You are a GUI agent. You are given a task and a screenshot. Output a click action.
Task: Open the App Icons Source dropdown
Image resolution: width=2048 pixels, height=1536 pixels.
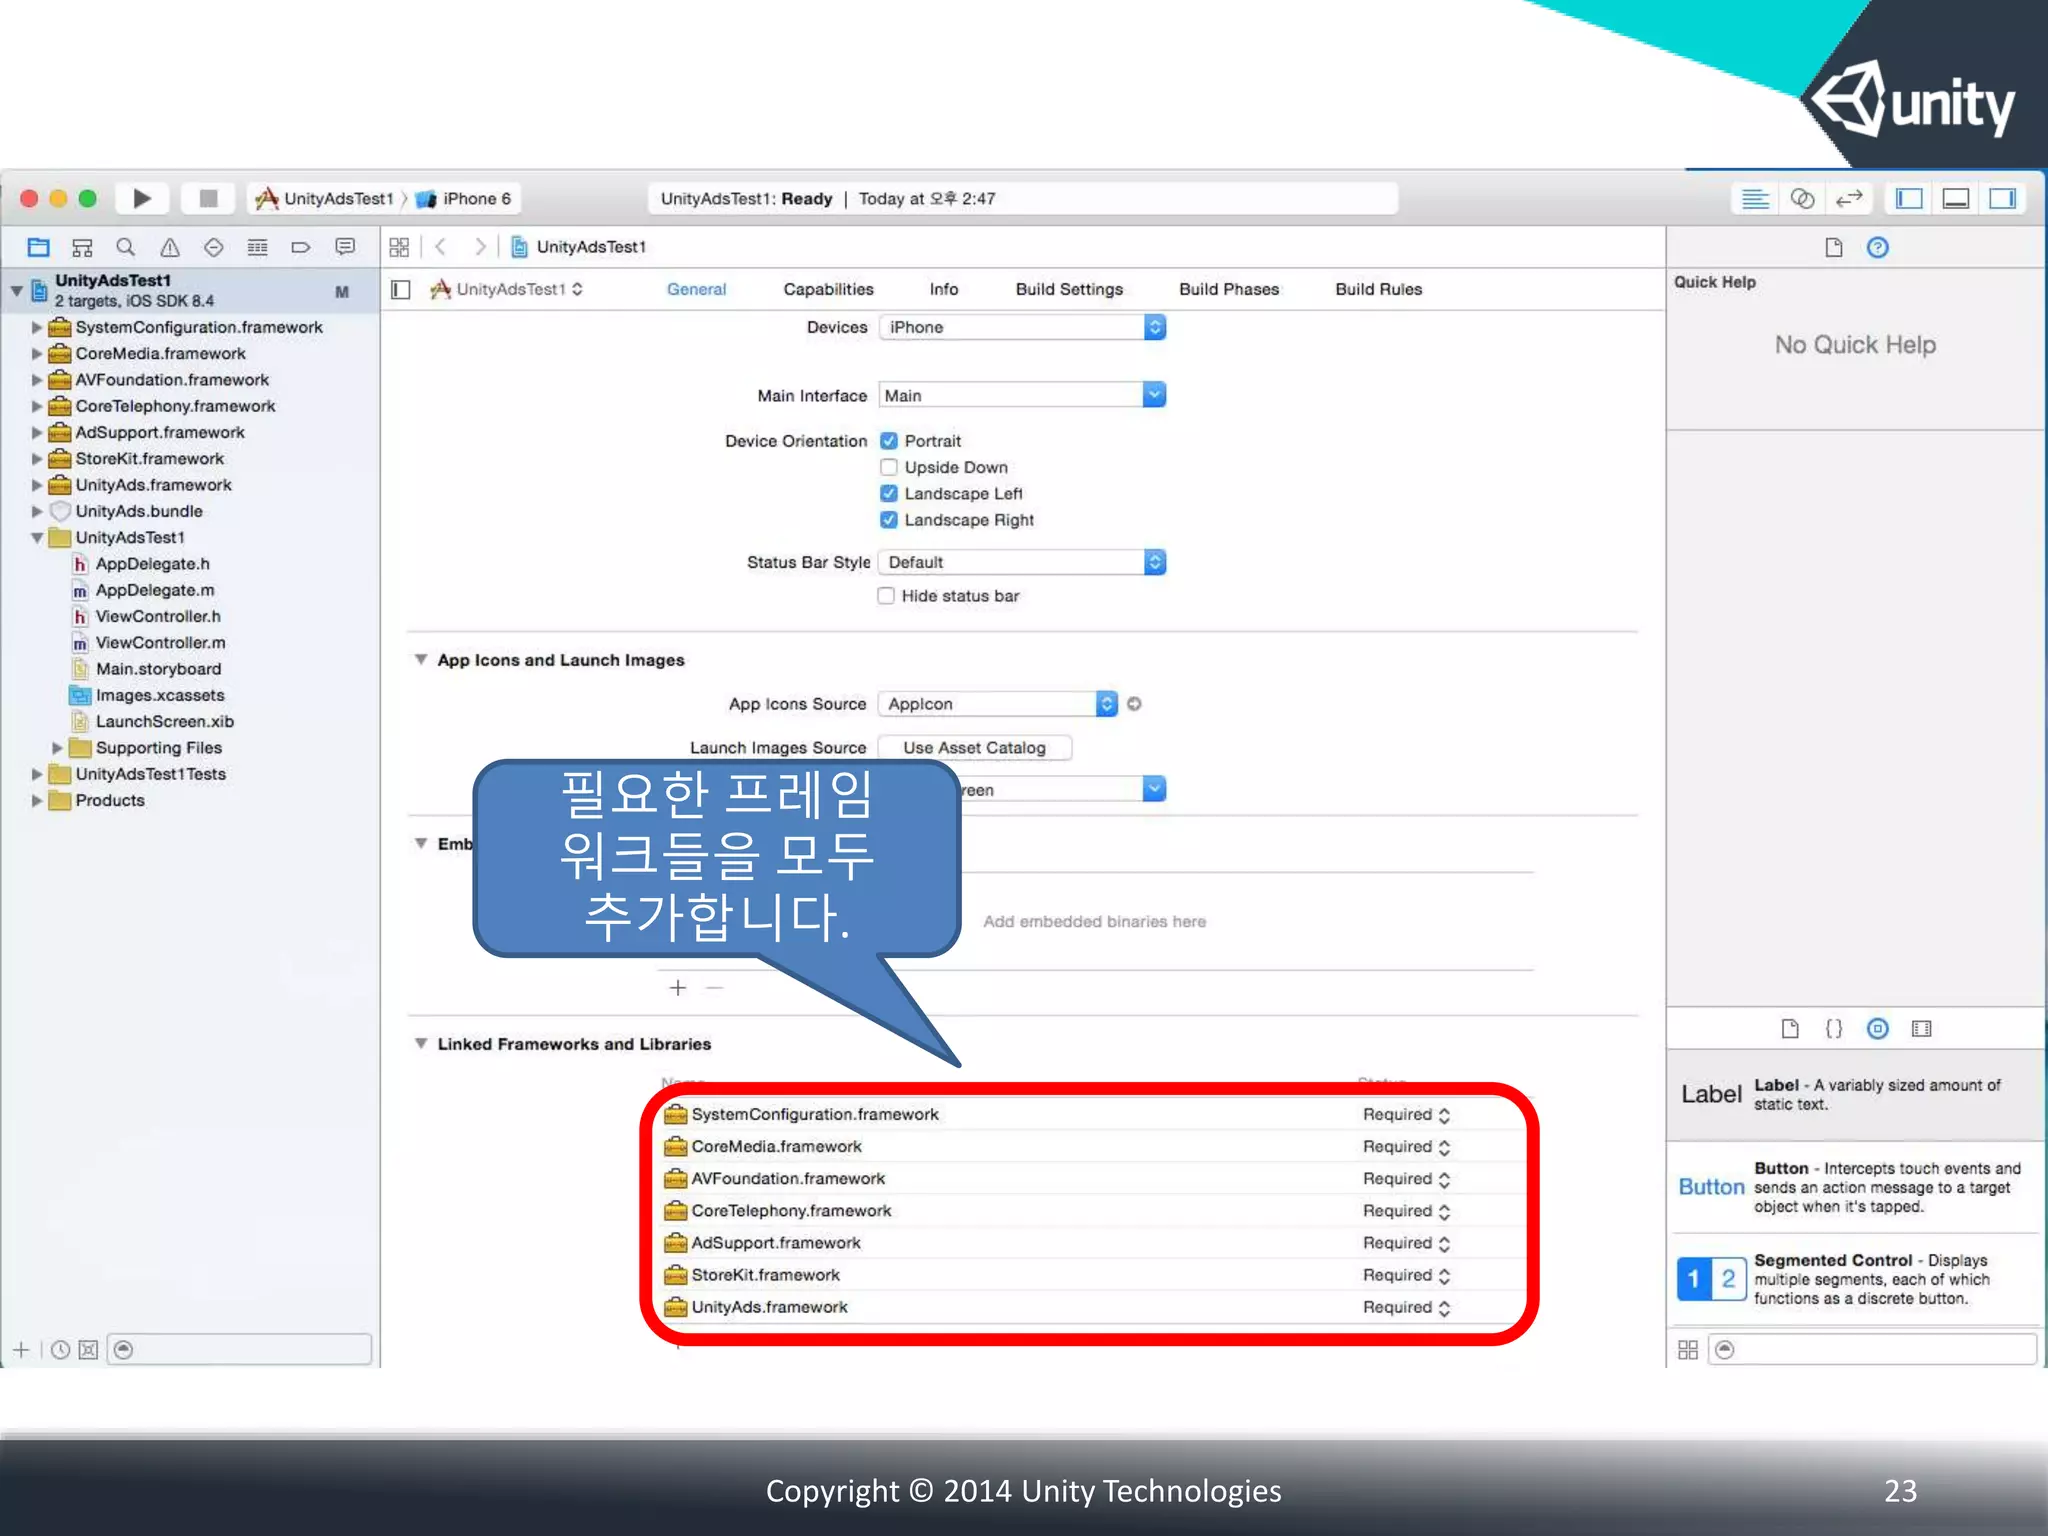(x=997, y=704)
